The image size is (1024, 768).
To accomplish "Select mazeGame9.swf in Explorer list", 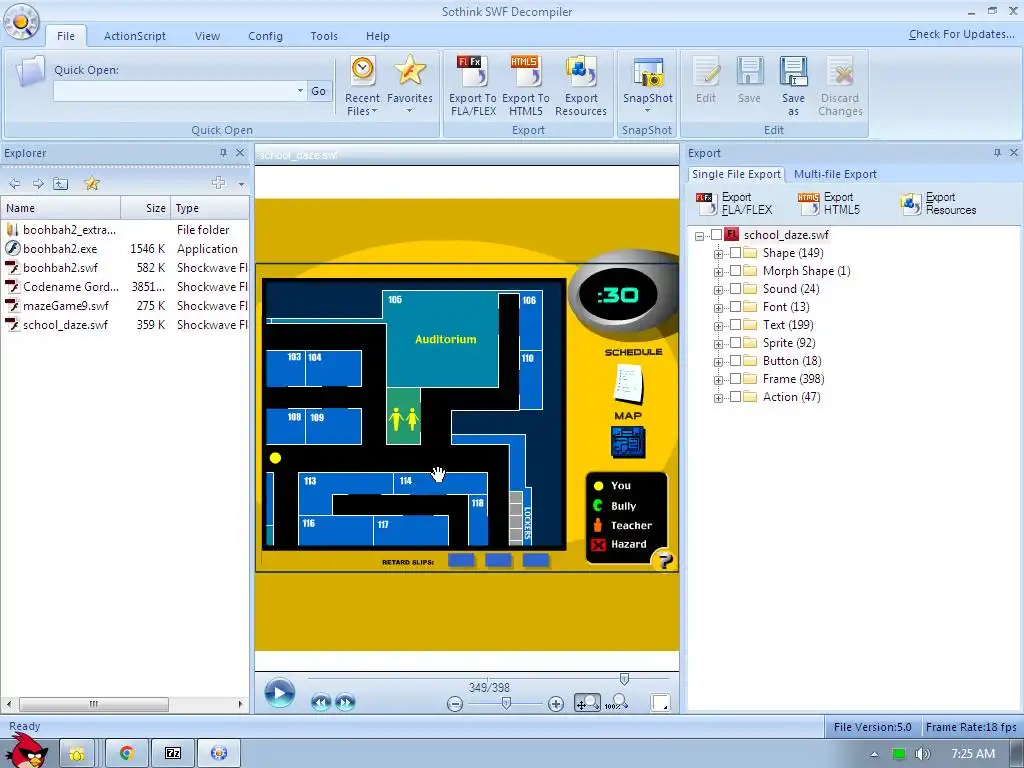I will [125, 306].
